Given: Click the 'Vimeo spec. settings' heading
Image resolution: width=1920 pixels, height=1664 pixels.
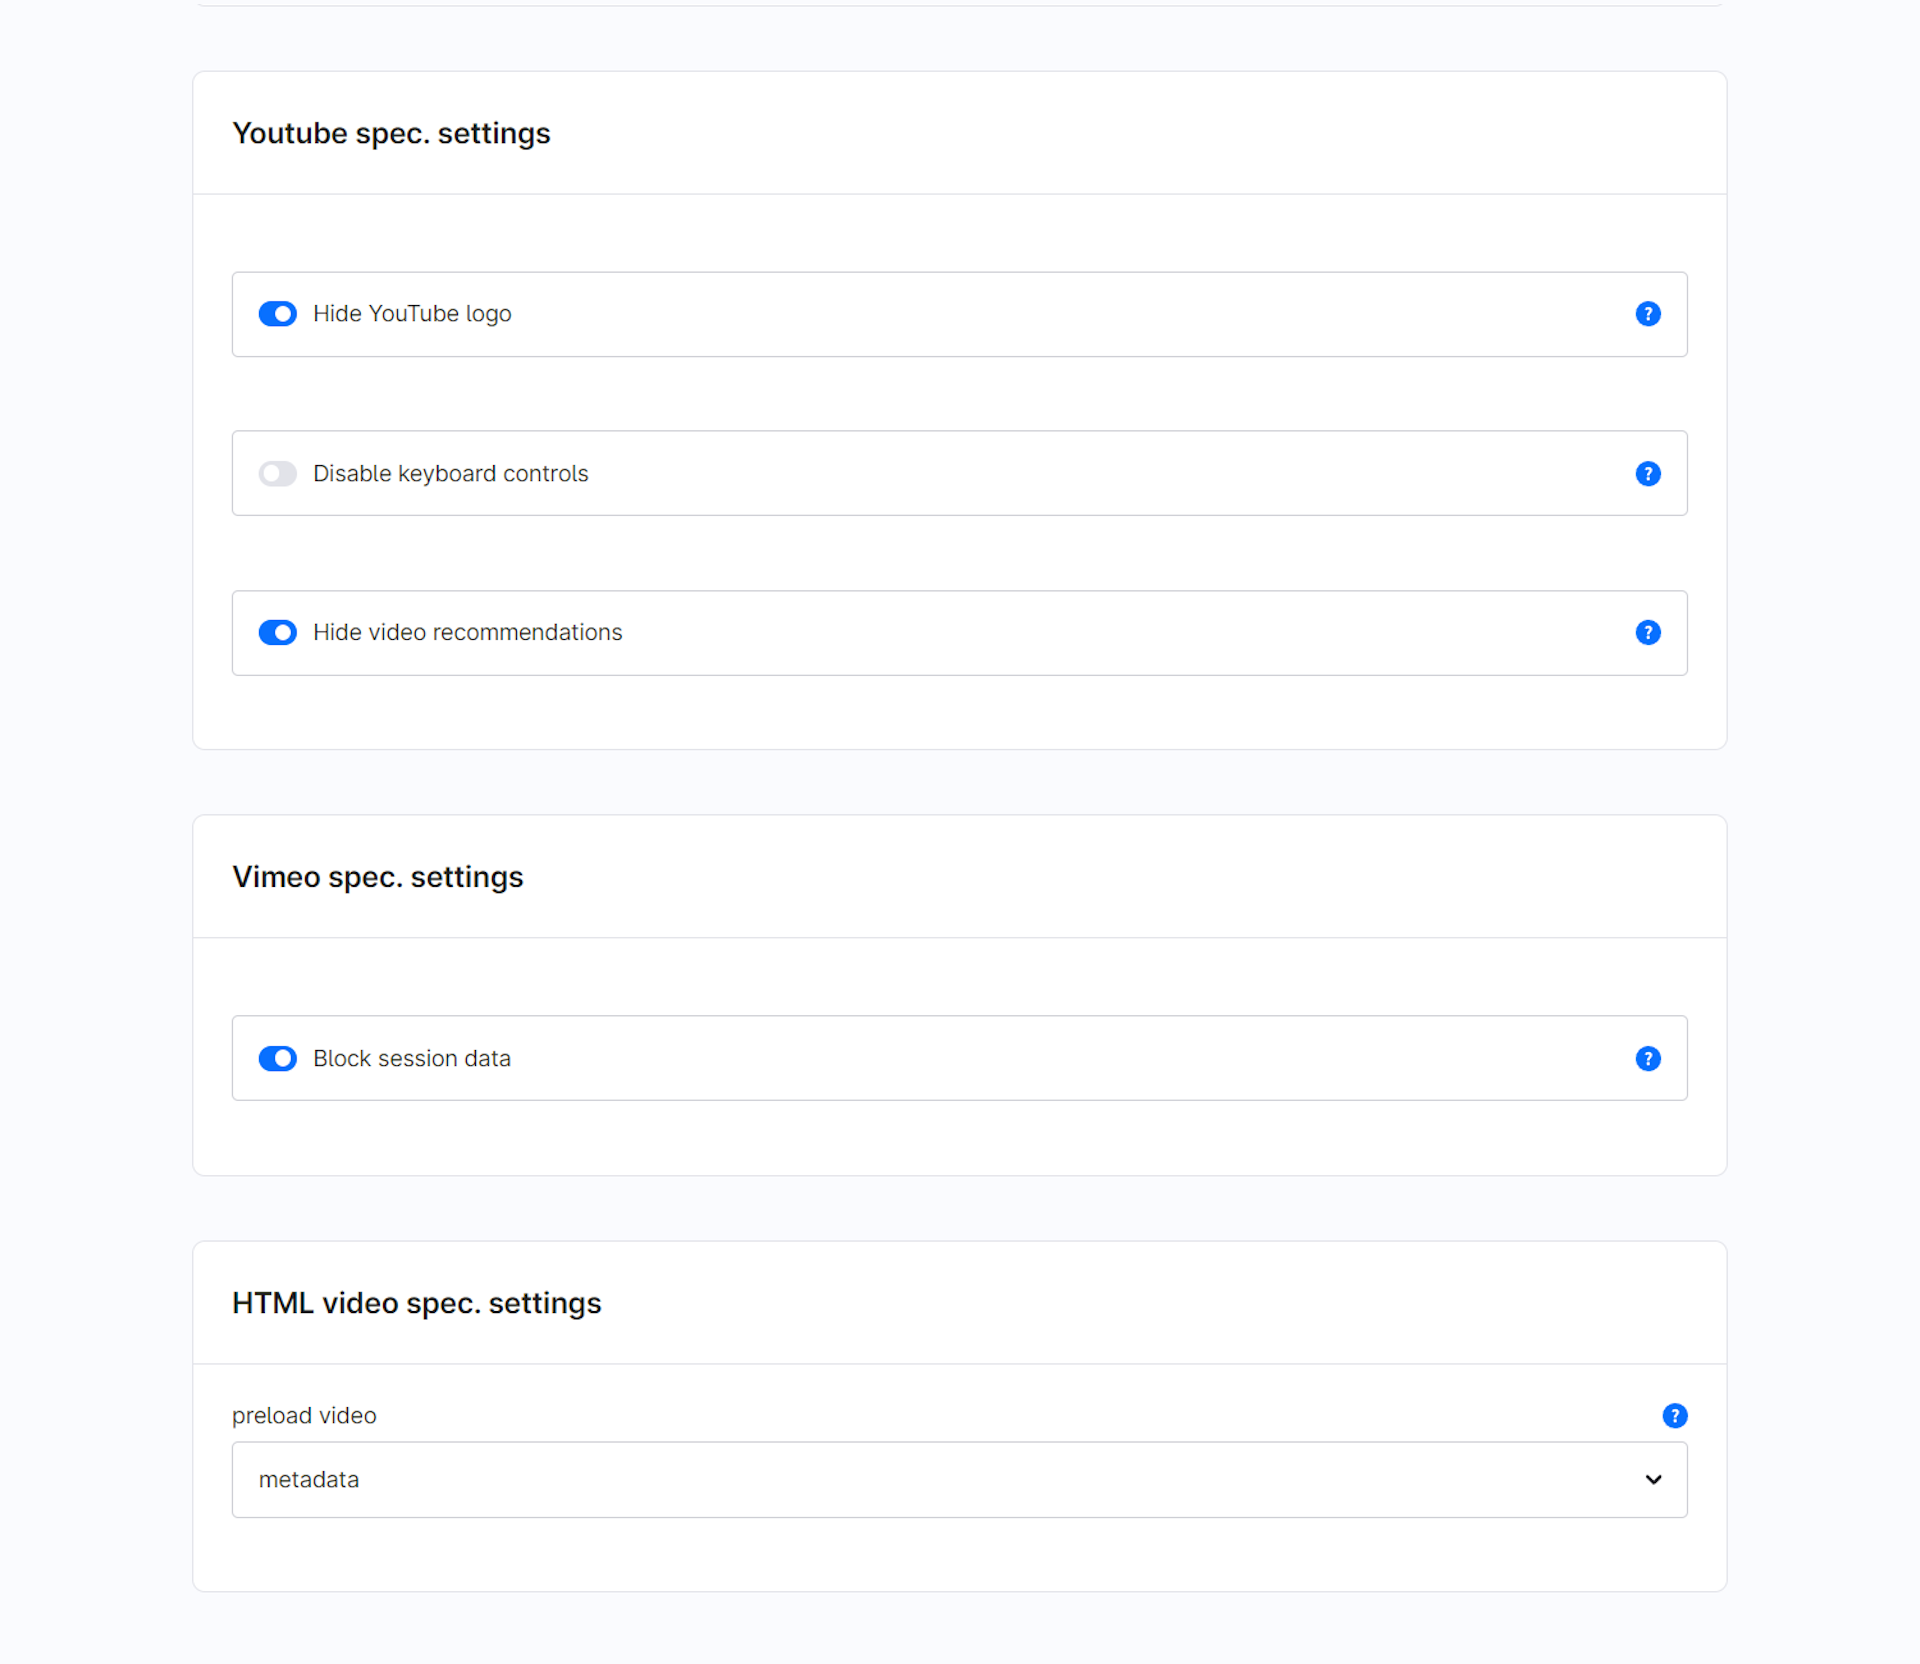Looking at the screenshot, I should 377,877.
